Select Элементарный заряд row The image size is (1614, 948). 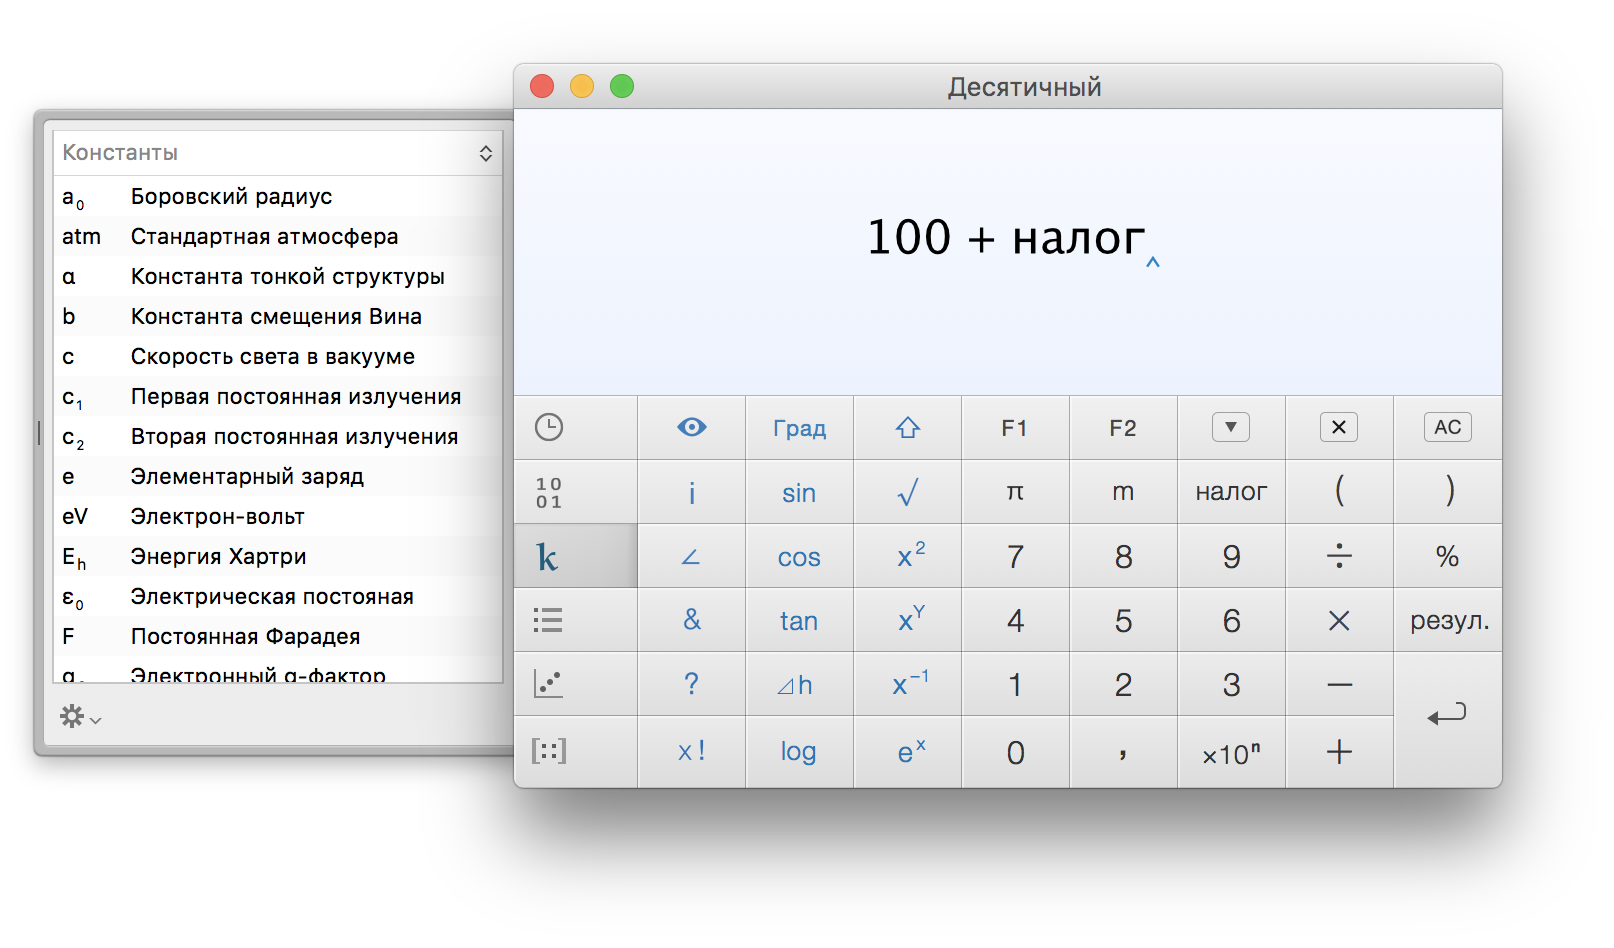click(x=278, y=477)
